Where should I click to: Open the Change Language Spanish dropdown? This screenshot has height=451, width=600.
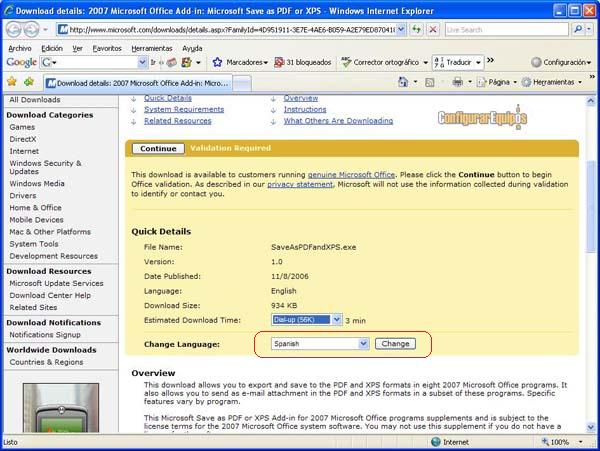tap(364, 344)
